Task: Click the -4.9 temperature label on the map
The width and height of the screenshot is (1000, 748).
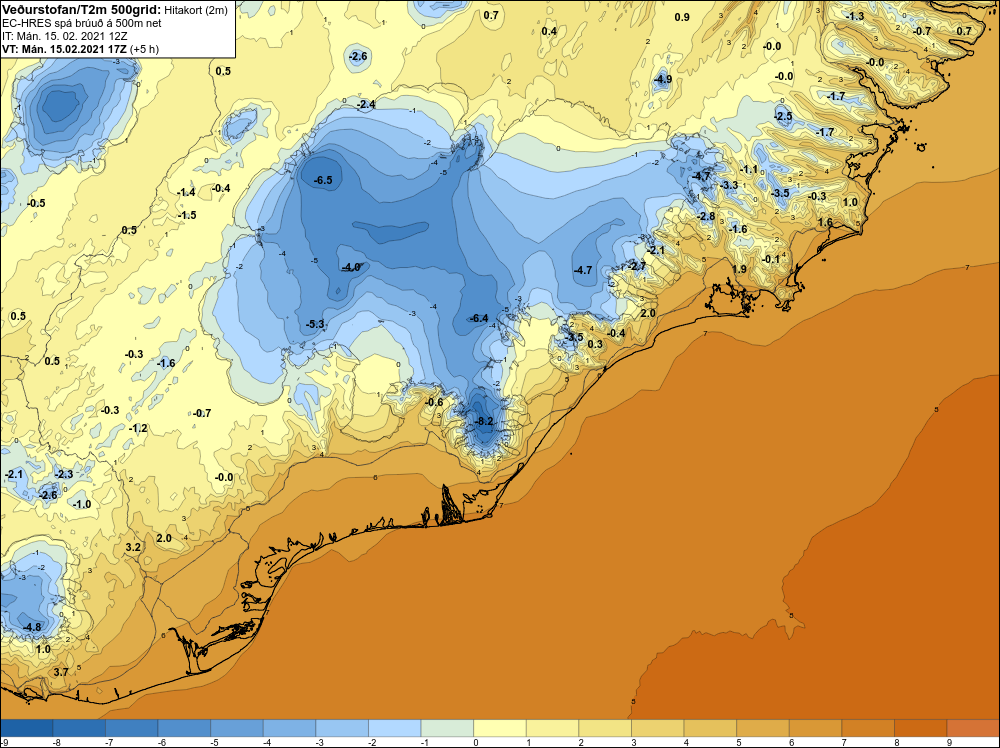Action: pos(663,80)
